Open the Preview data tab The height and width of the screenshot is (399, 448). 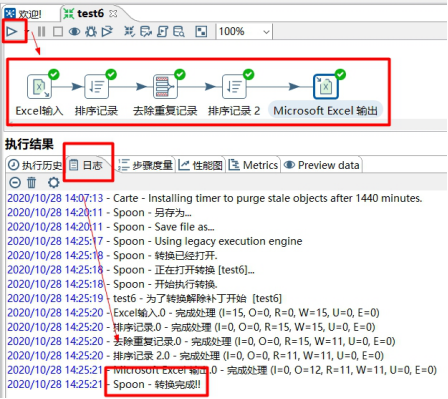coord(321,165)
